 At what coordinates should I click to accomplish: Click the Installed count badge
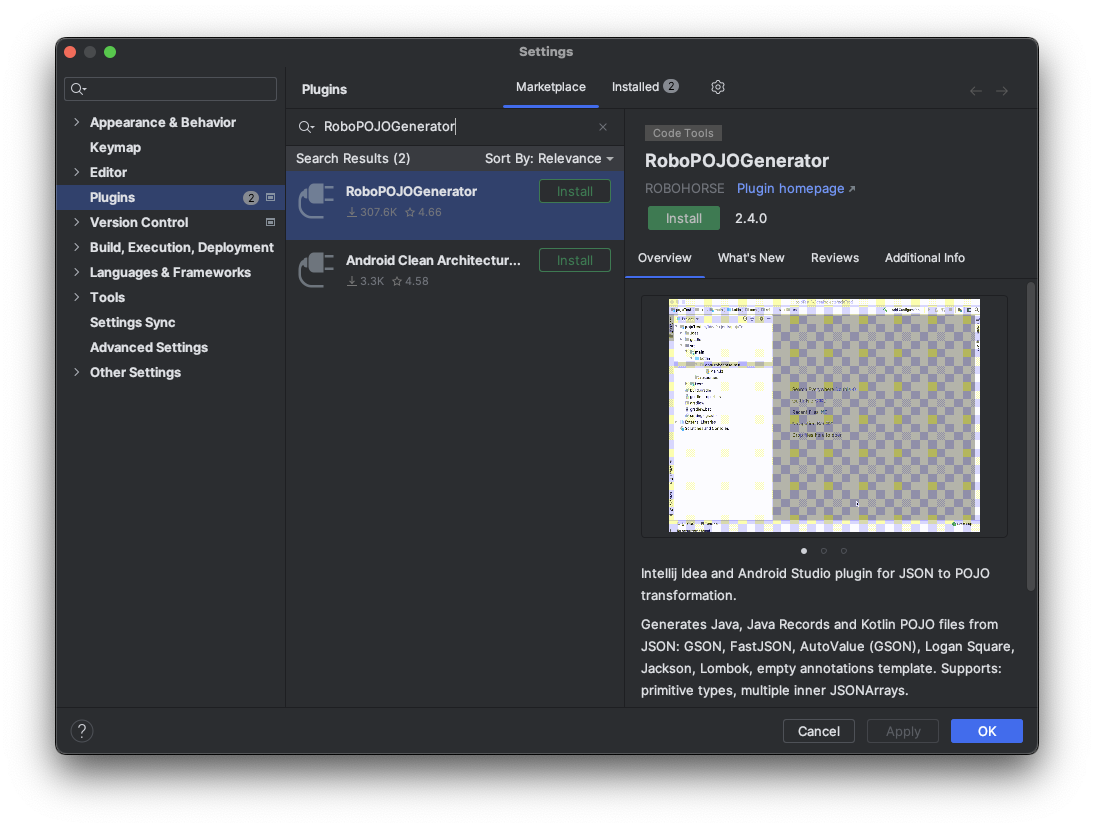coord(670,86)
